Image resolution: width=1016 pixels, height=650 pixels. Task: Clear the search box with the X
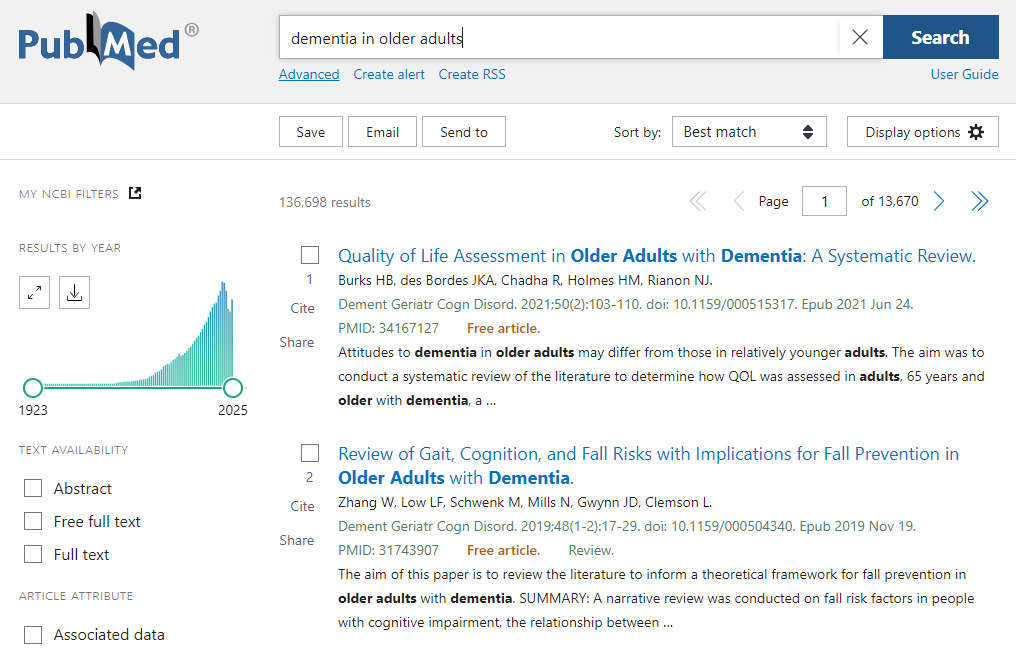859,37
